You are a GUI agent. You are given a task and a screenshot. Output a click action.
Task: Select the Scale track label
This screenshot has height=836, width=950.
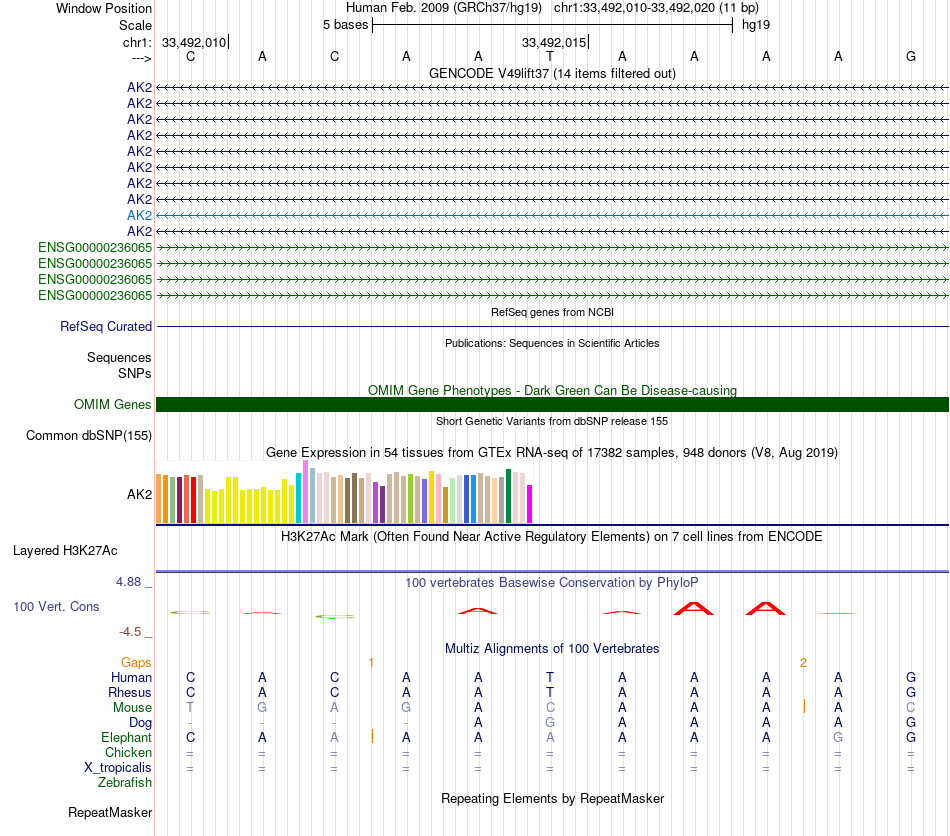135,25
